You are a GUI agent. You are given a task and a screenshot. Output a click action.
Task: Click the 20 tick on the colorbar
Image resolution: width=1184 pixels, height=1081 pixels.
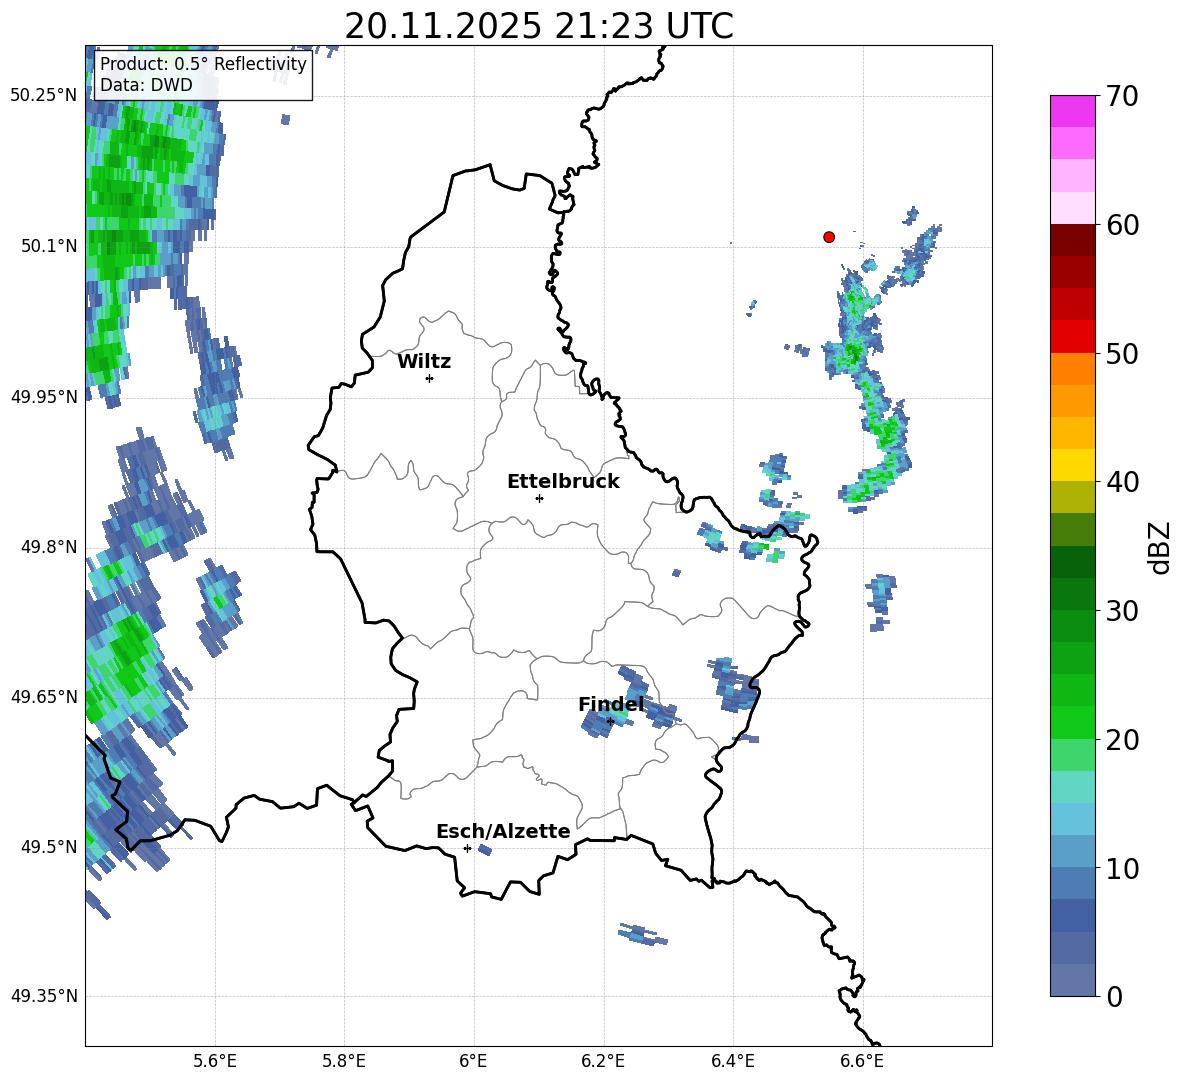(1122, 740)
